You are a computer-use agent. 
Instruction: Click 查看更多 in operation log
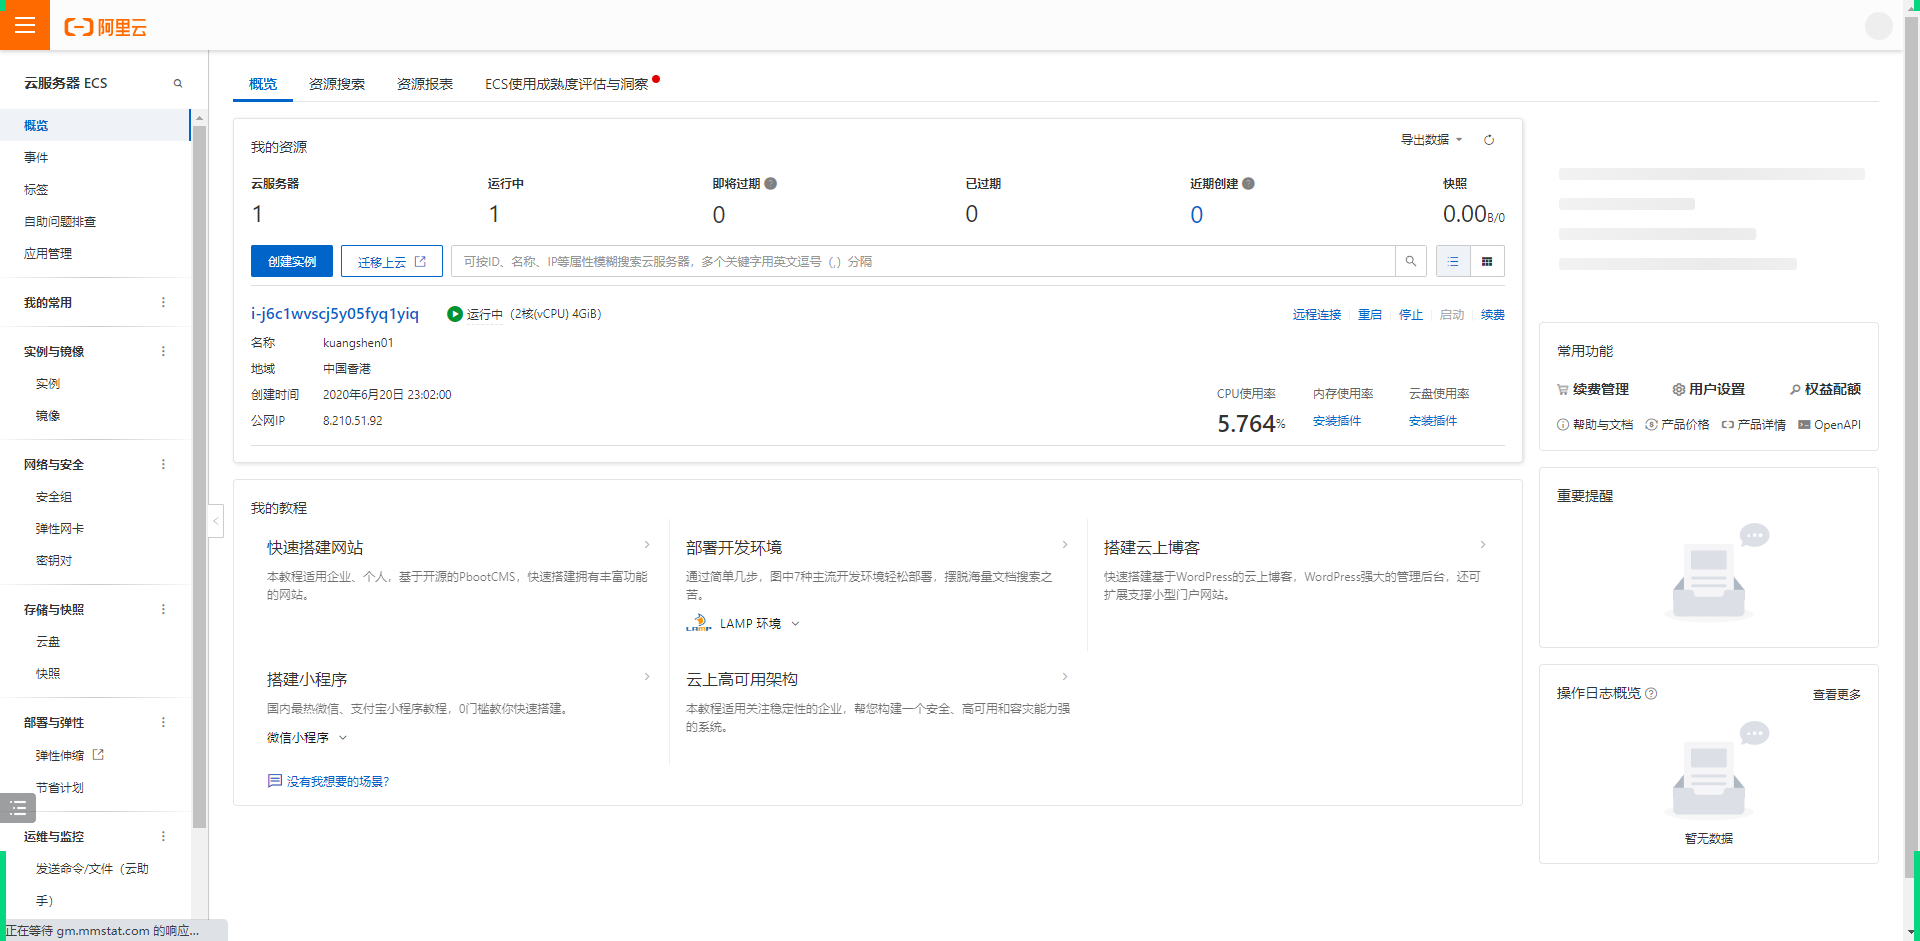pos(1837,694)
